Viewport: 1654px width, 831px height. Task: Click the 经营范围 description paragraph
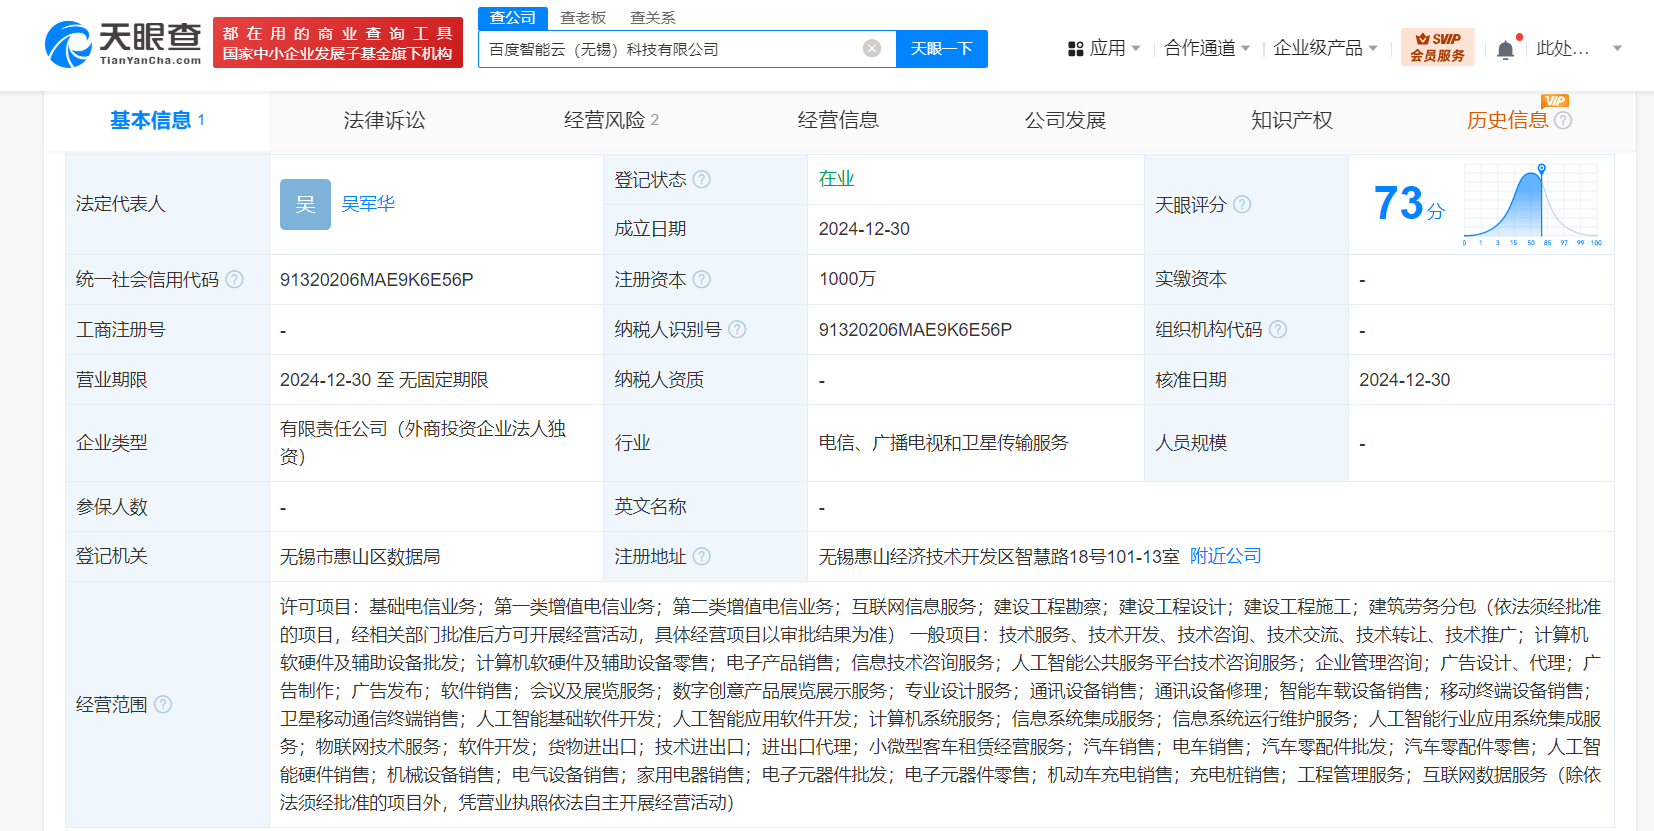(940, 704)
